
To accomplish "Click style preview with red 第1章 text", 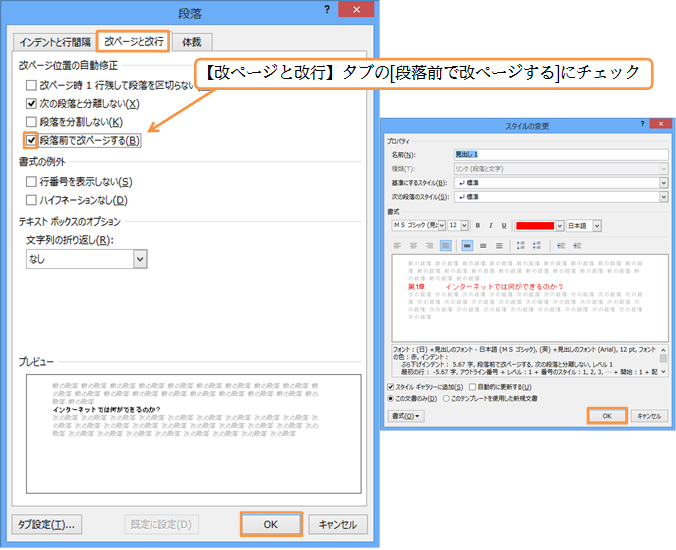I will 530,298.
